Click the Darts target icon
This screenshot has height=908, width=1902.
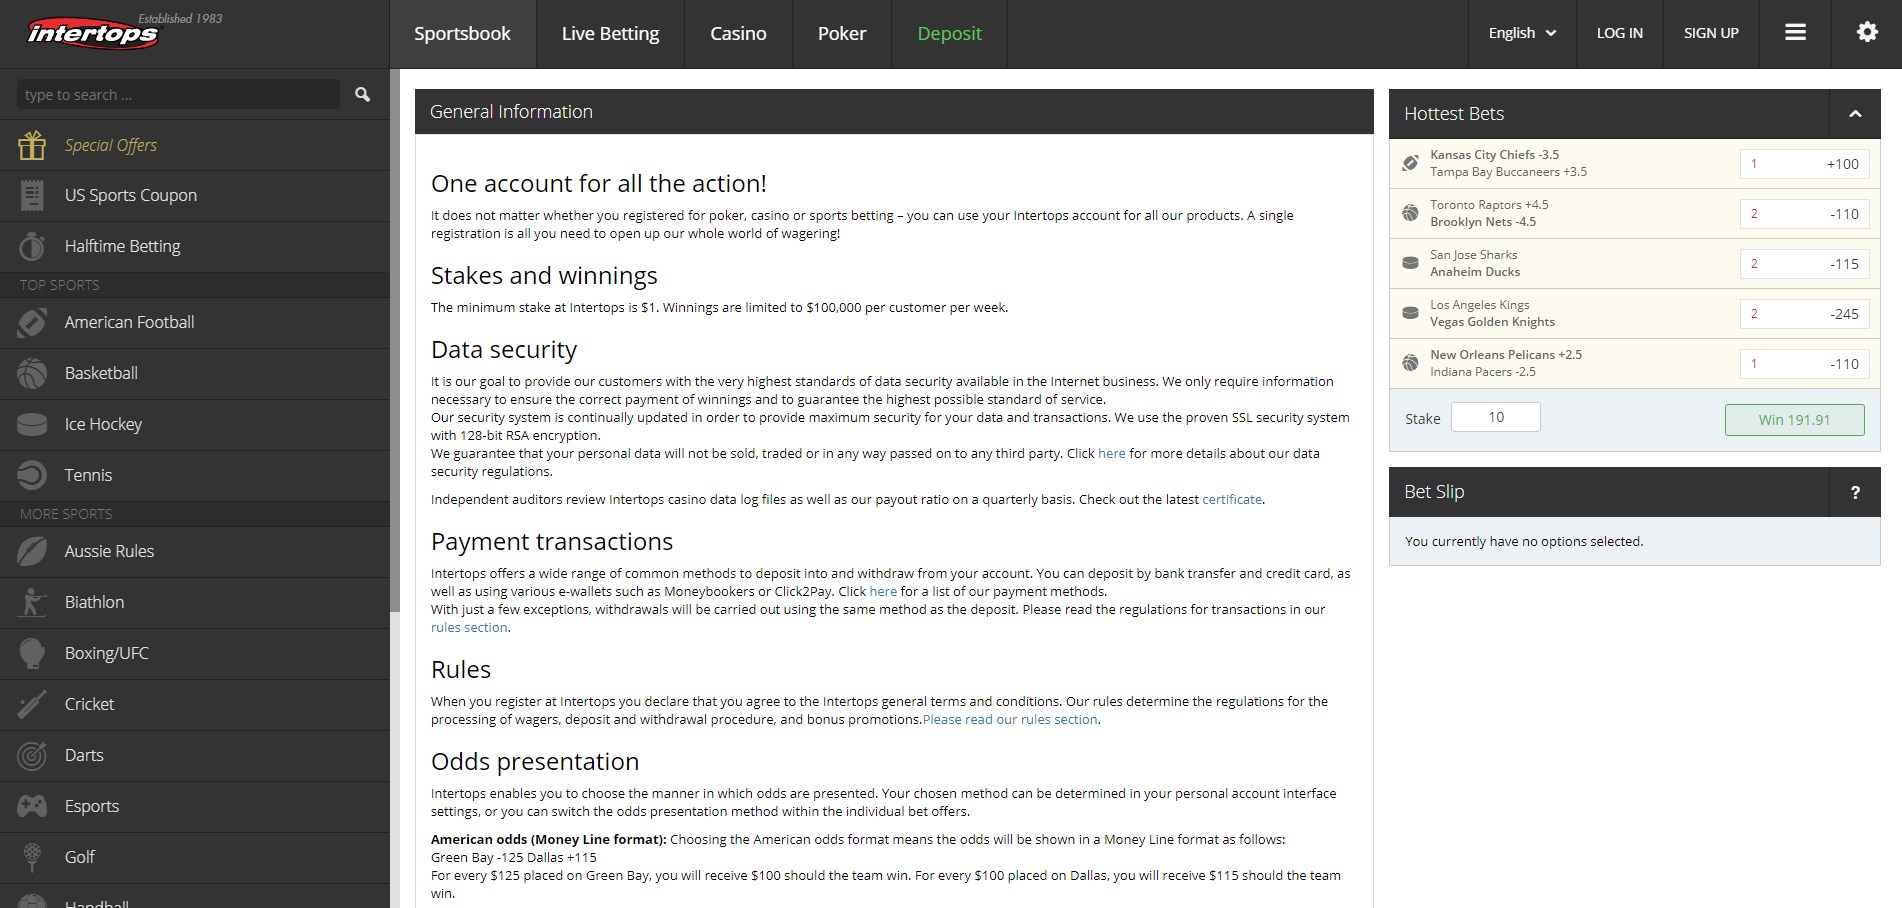pos(32,755)
